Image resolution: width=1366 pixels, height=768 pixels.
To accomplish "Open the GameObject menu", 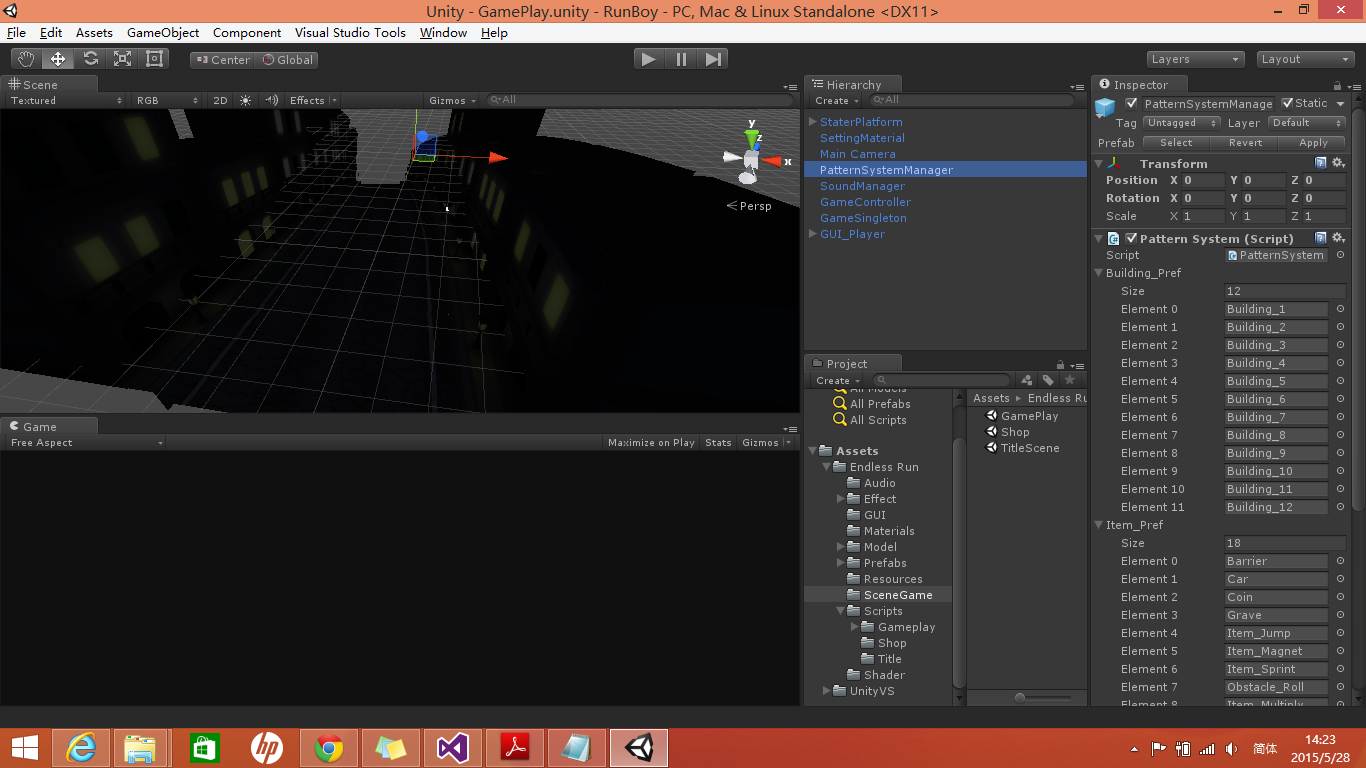I will tap(163, 33).
